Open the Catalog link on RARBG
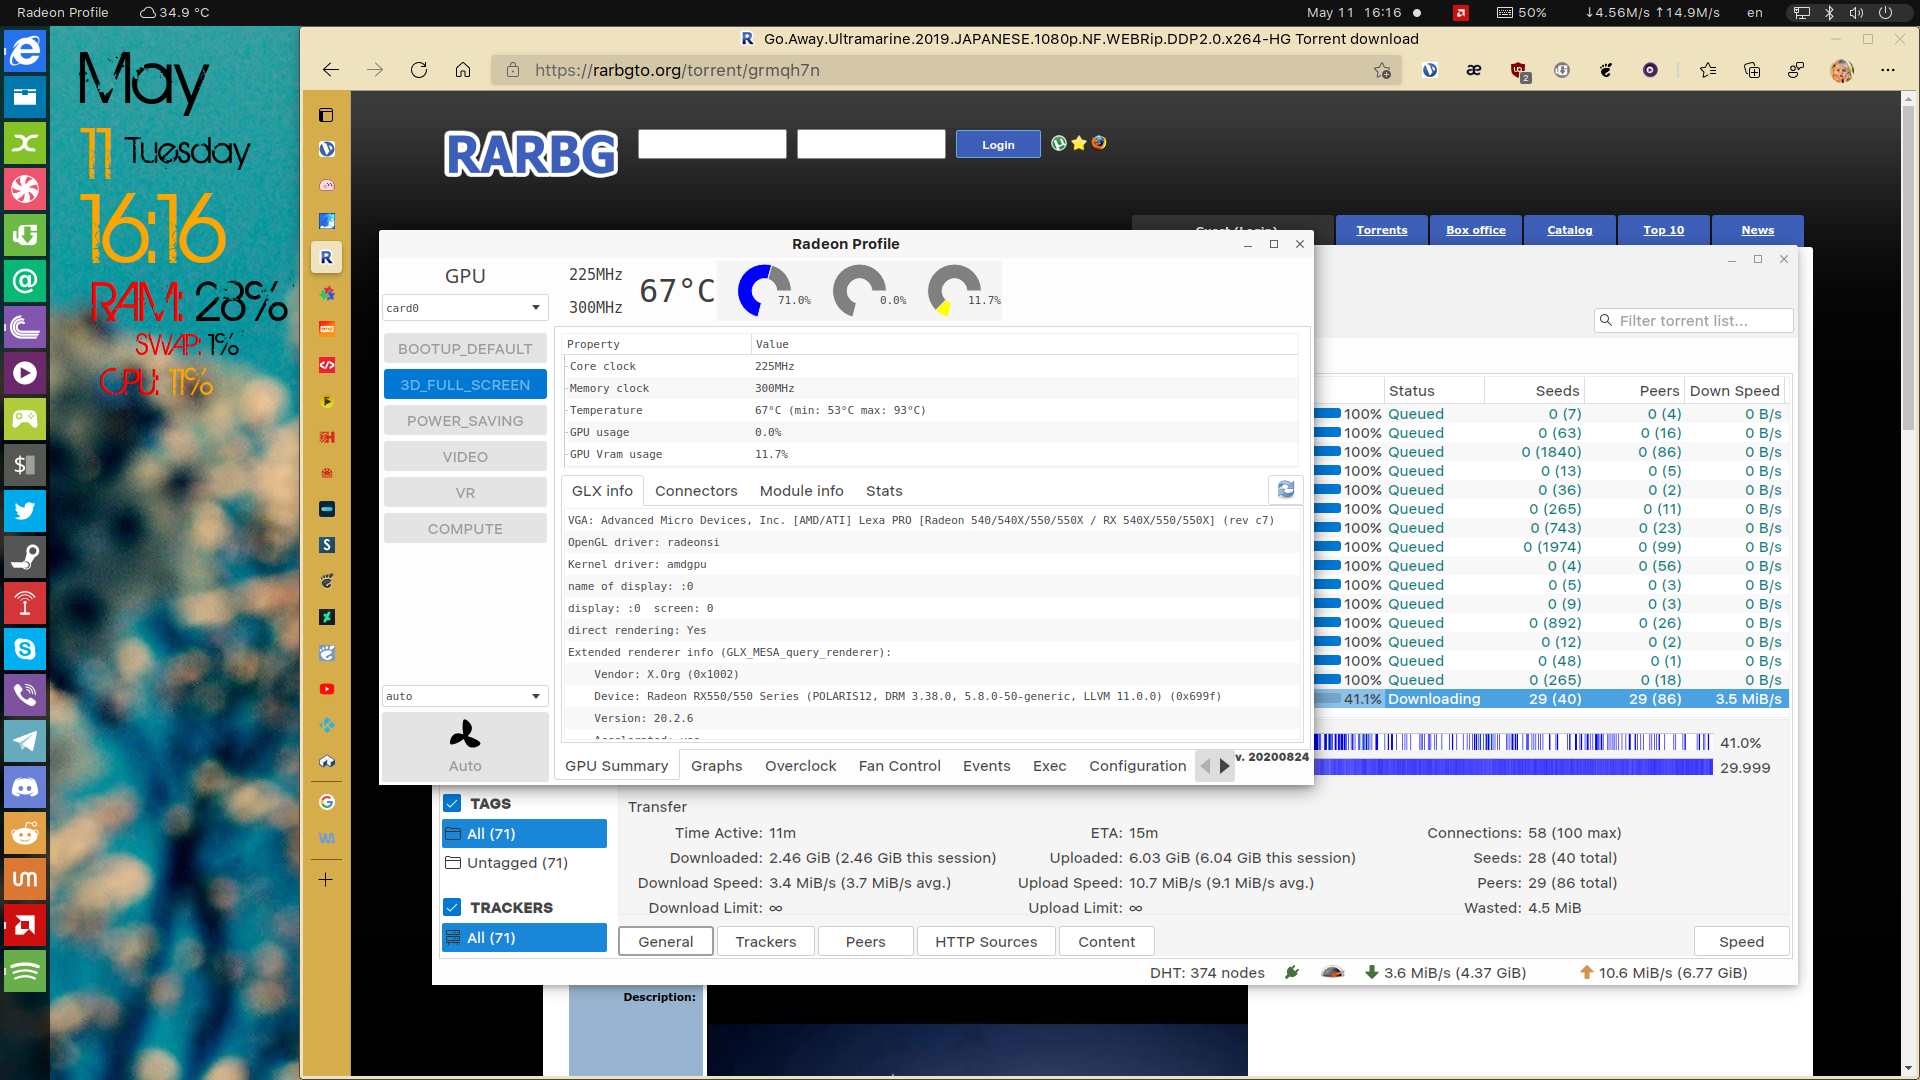 1570,230
